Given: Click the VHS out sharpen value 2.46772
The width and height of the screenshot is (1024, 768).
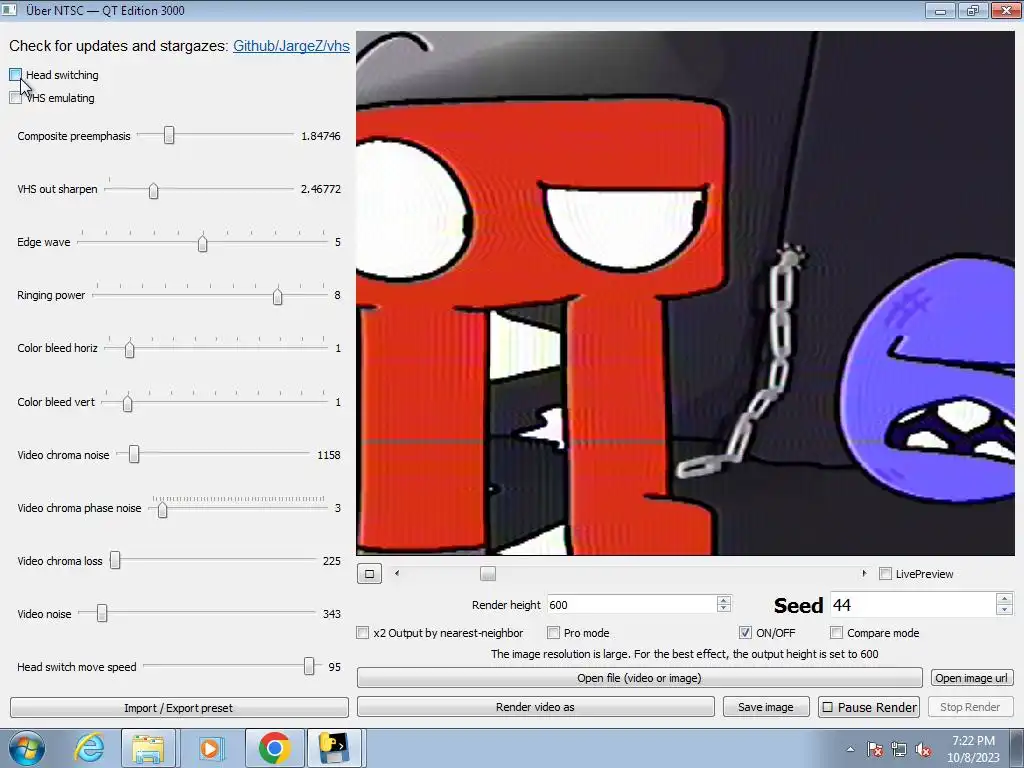Looking at the screenshot, I should 321,189.
